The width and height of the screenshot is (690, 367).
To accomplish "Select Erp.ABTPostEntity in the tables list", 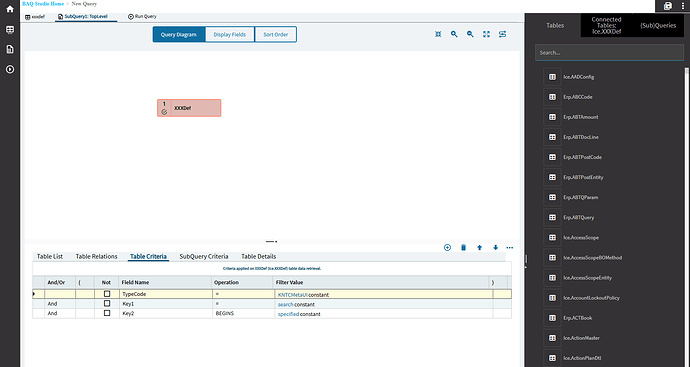I will tap(584, 177).
